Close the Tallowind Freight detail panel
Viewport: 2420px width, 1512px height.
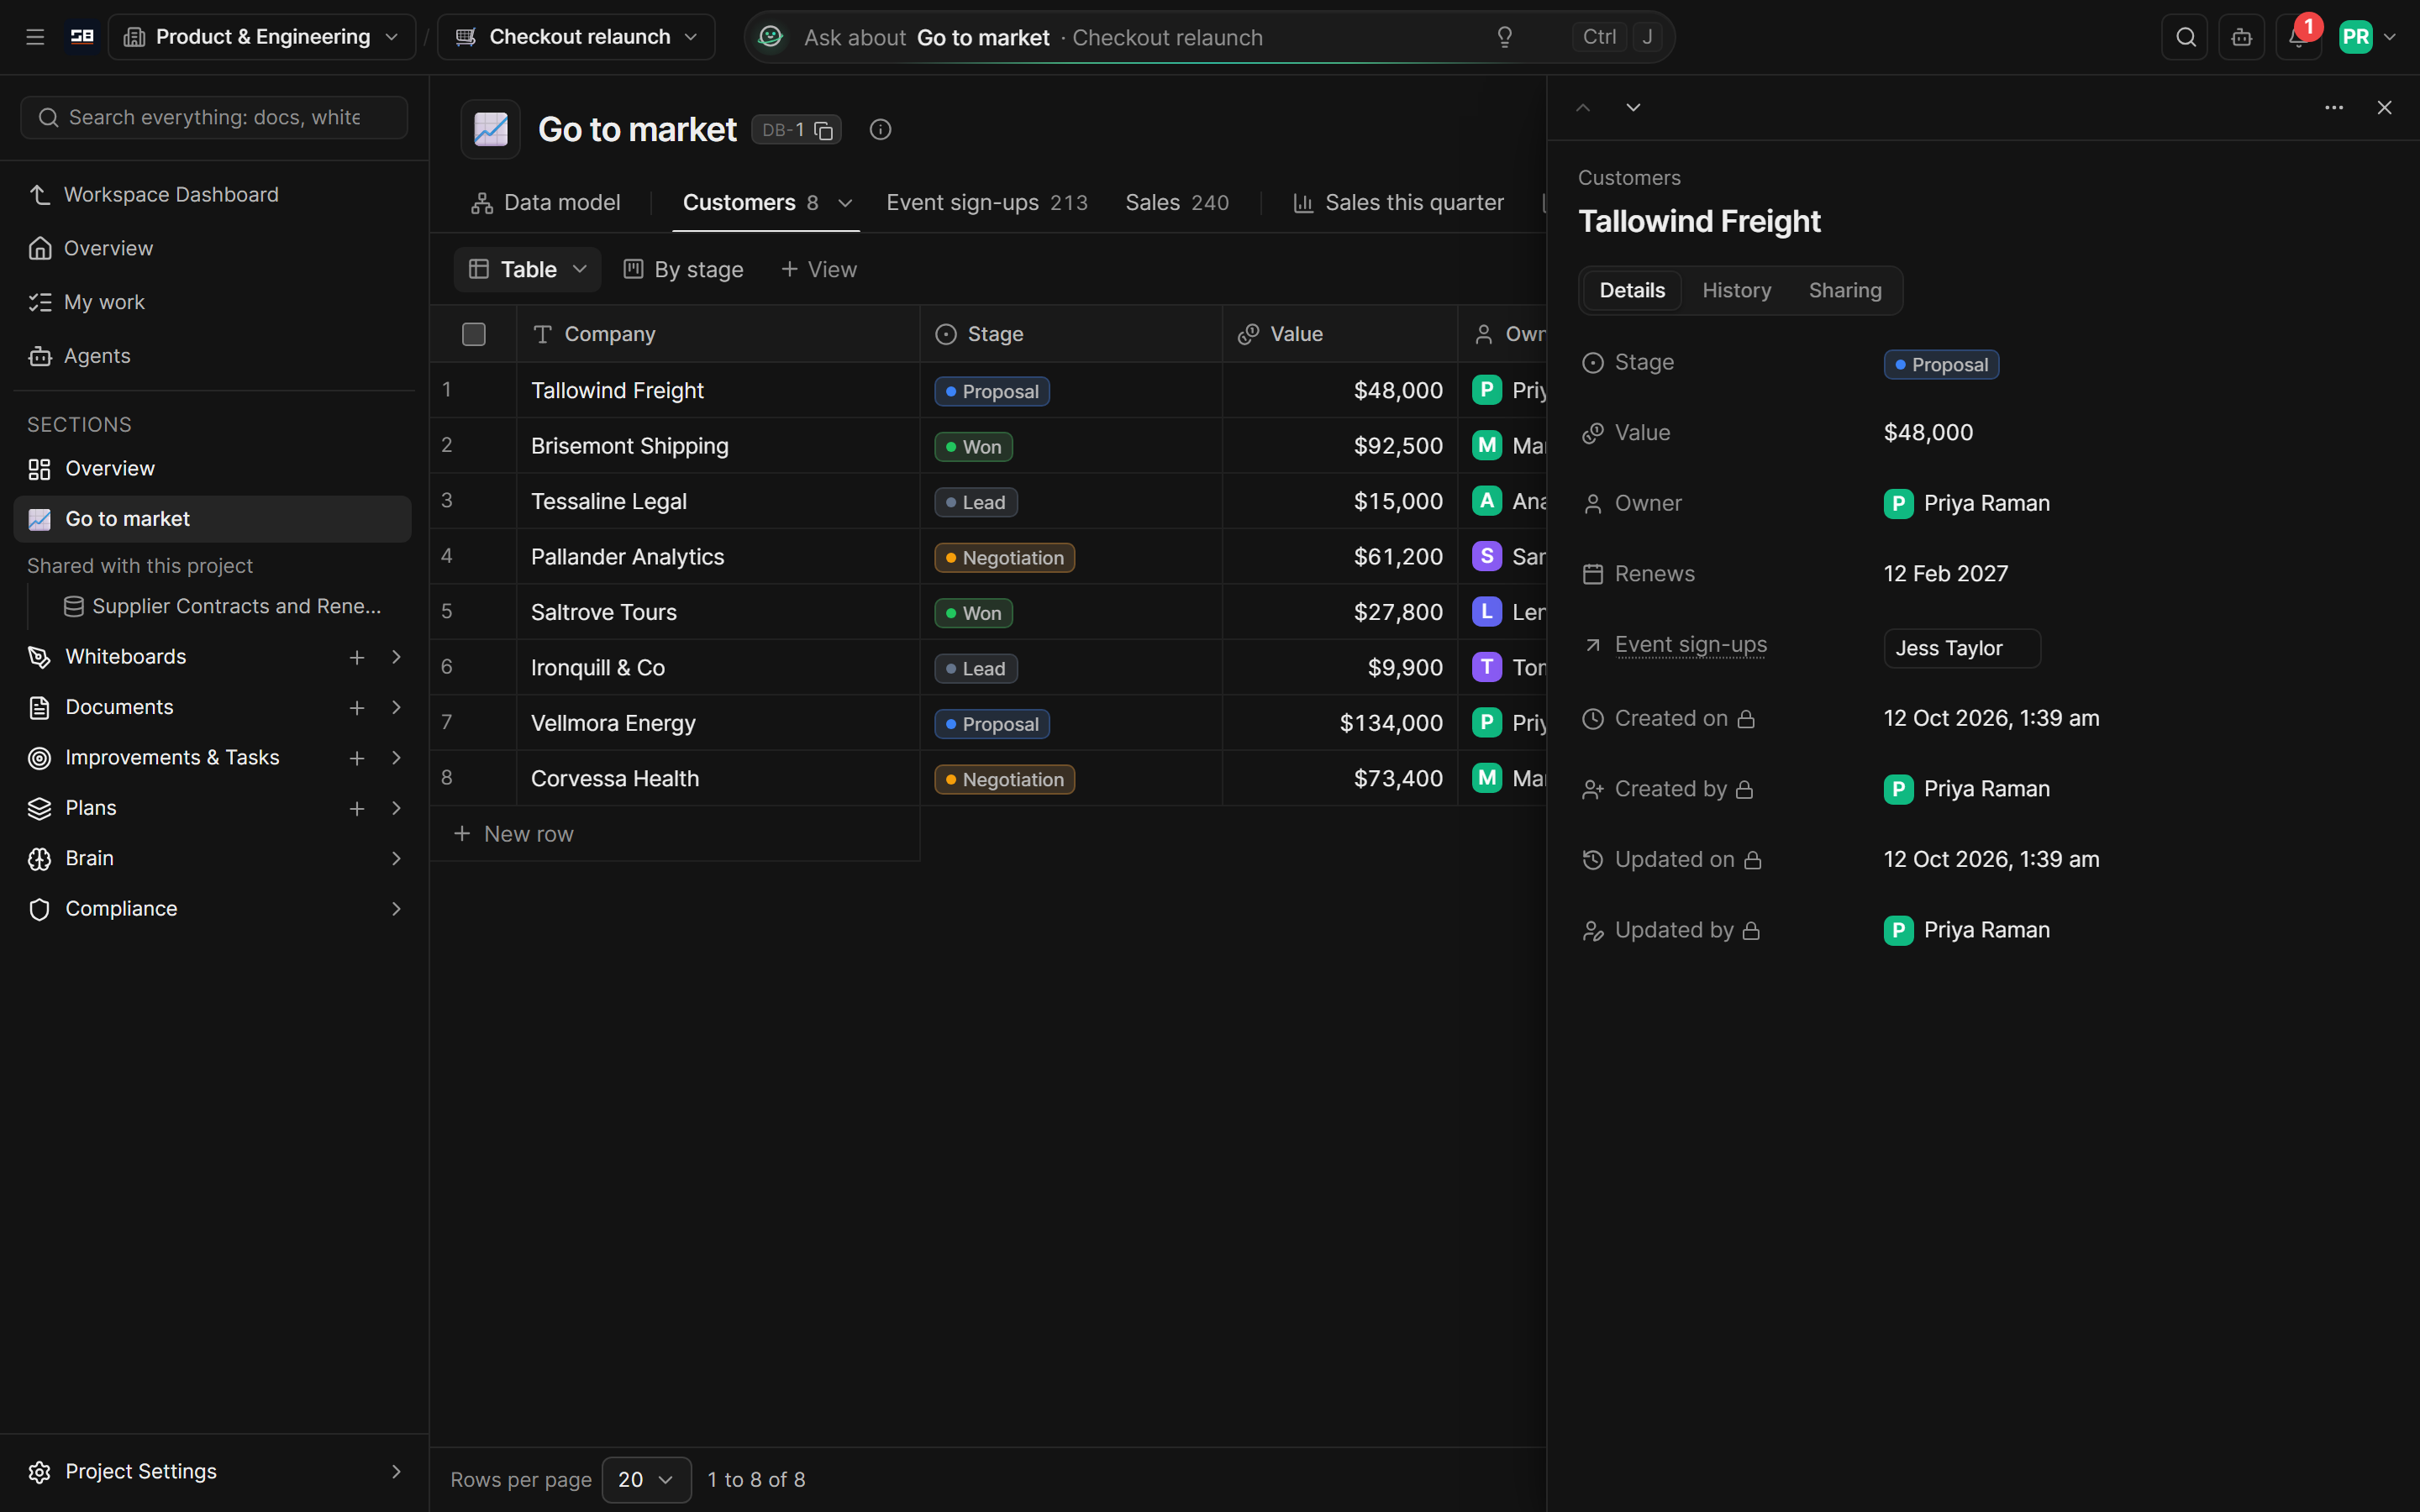[2384, 108]
